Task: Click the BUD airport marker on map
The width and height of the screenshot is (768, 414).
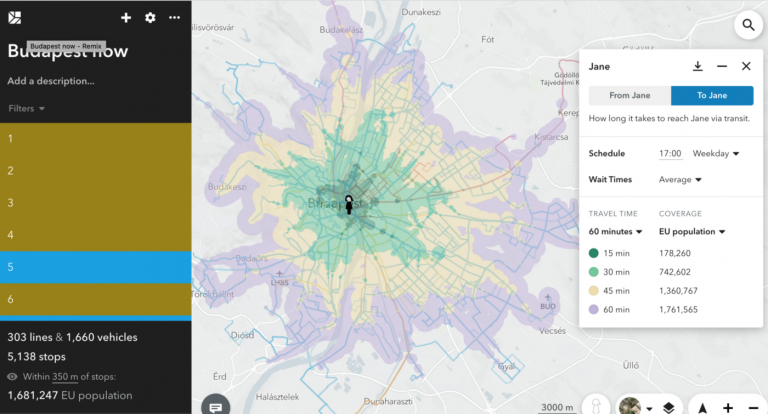Action: (548, 303)
